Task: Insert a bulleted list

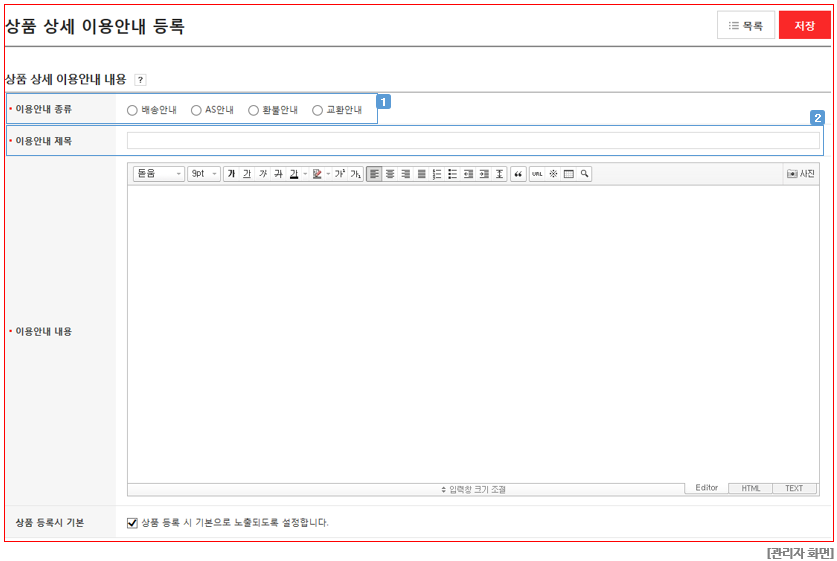Action: tap(452, 174)
